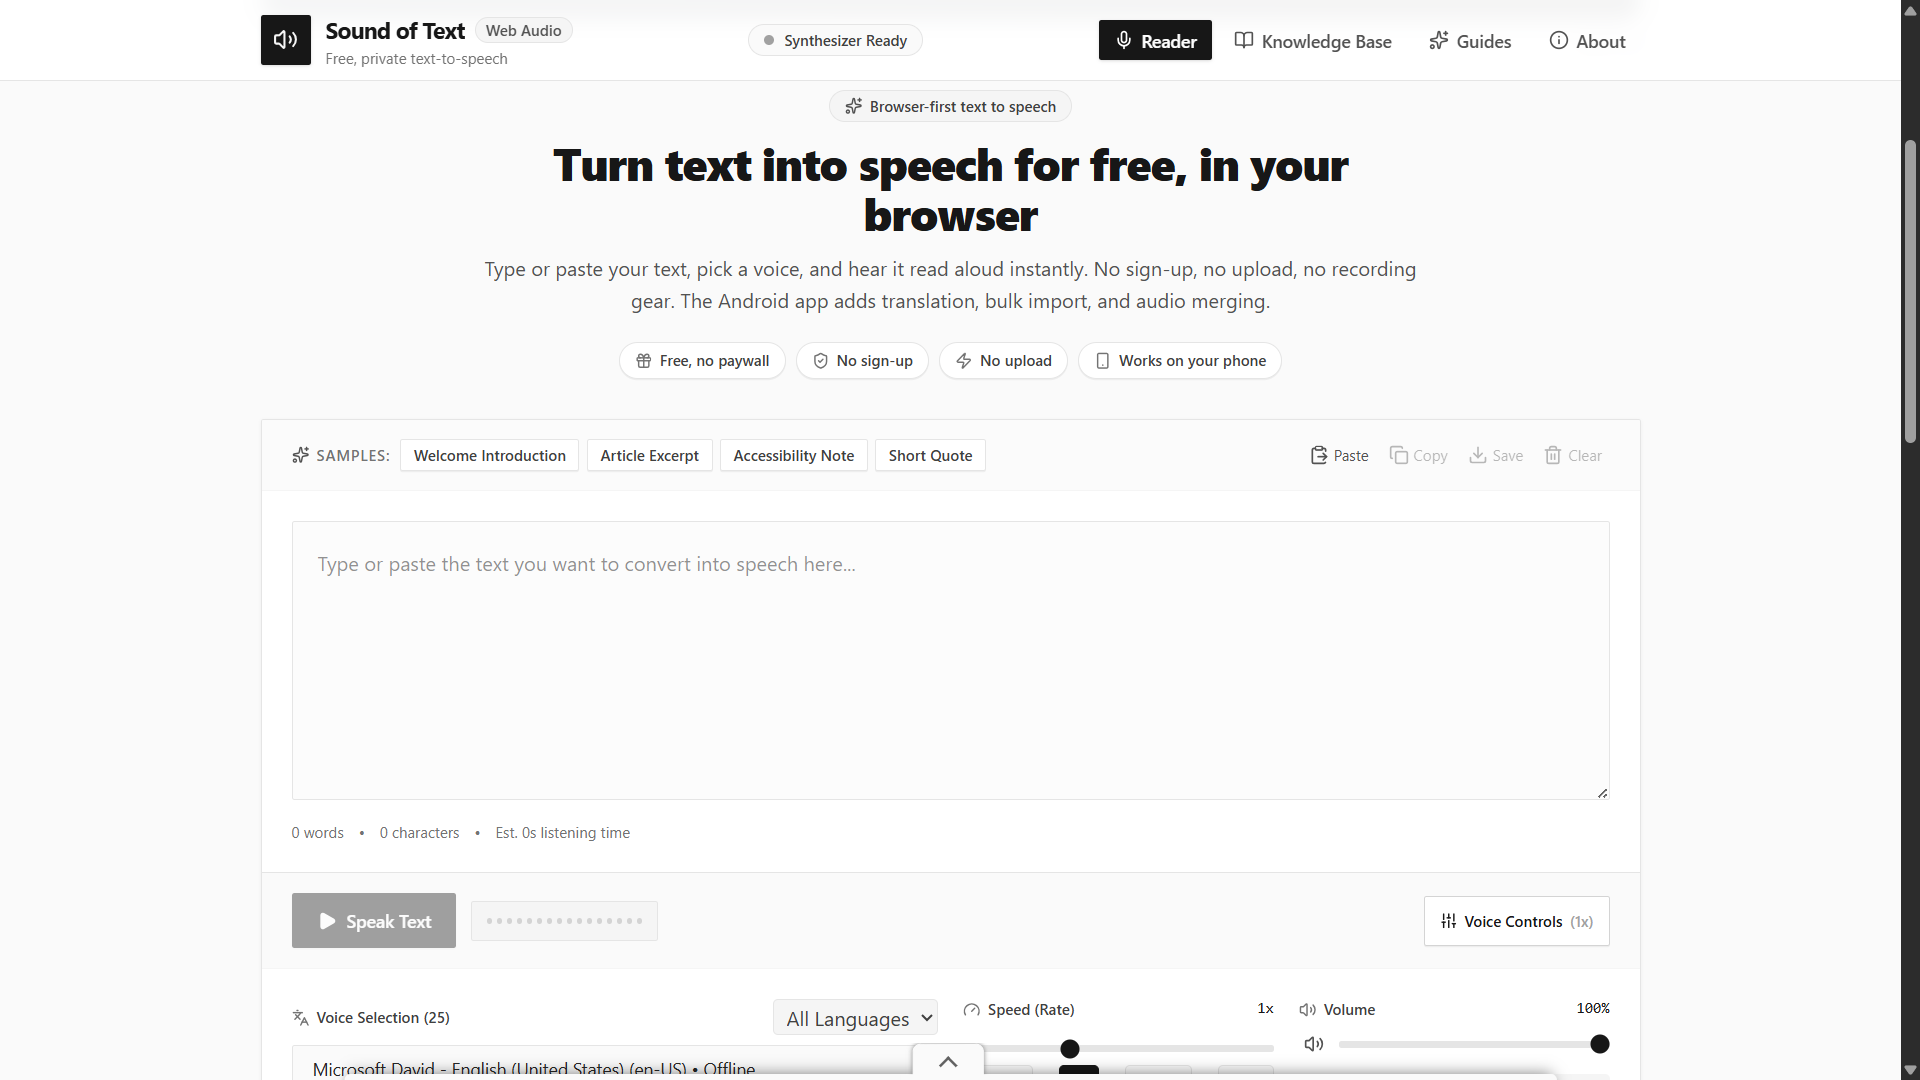The image size is (1920, 1080).
Task: Click the dotted playback progress bar
Action: (x=564, y=921)
